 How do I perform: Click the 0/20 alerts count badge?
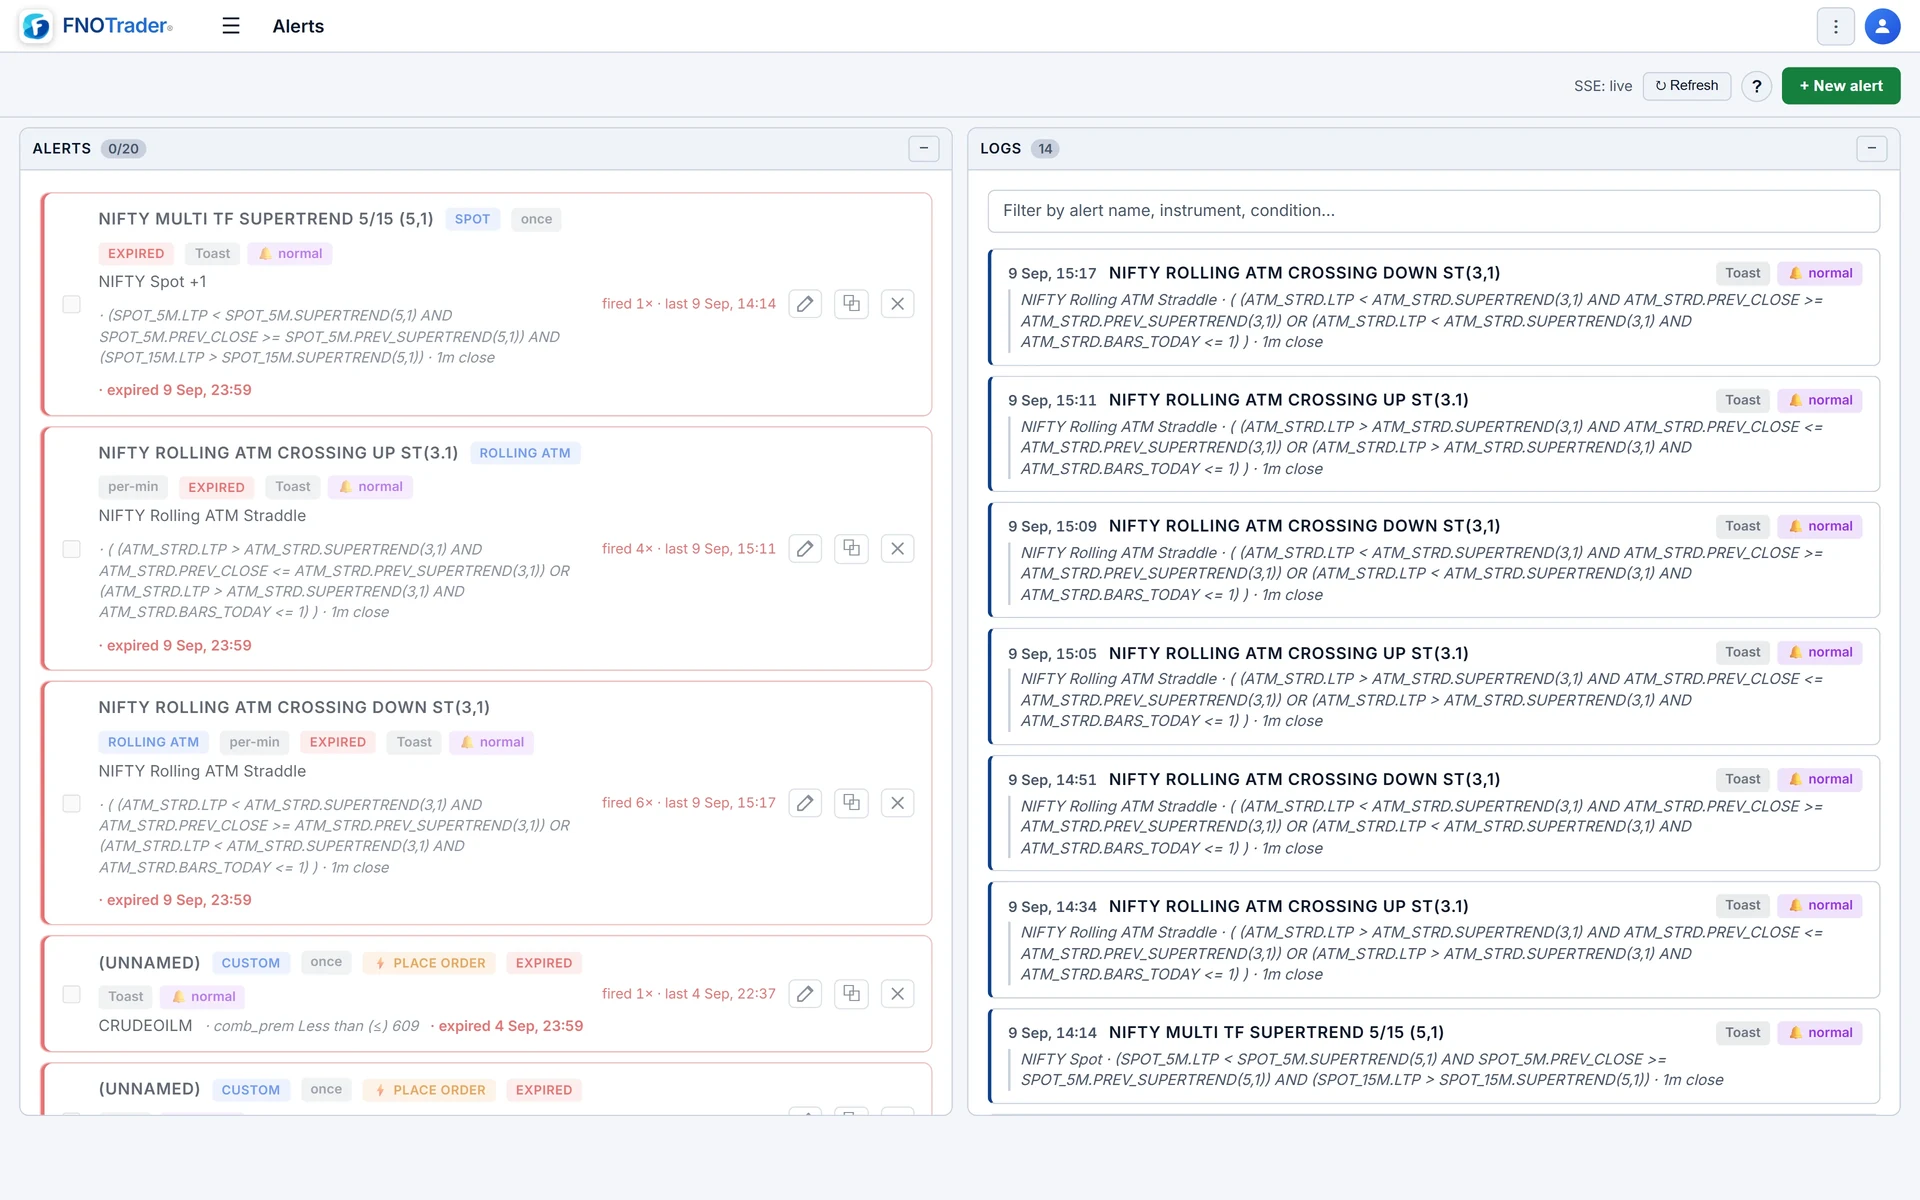click(x=124, y=149)
